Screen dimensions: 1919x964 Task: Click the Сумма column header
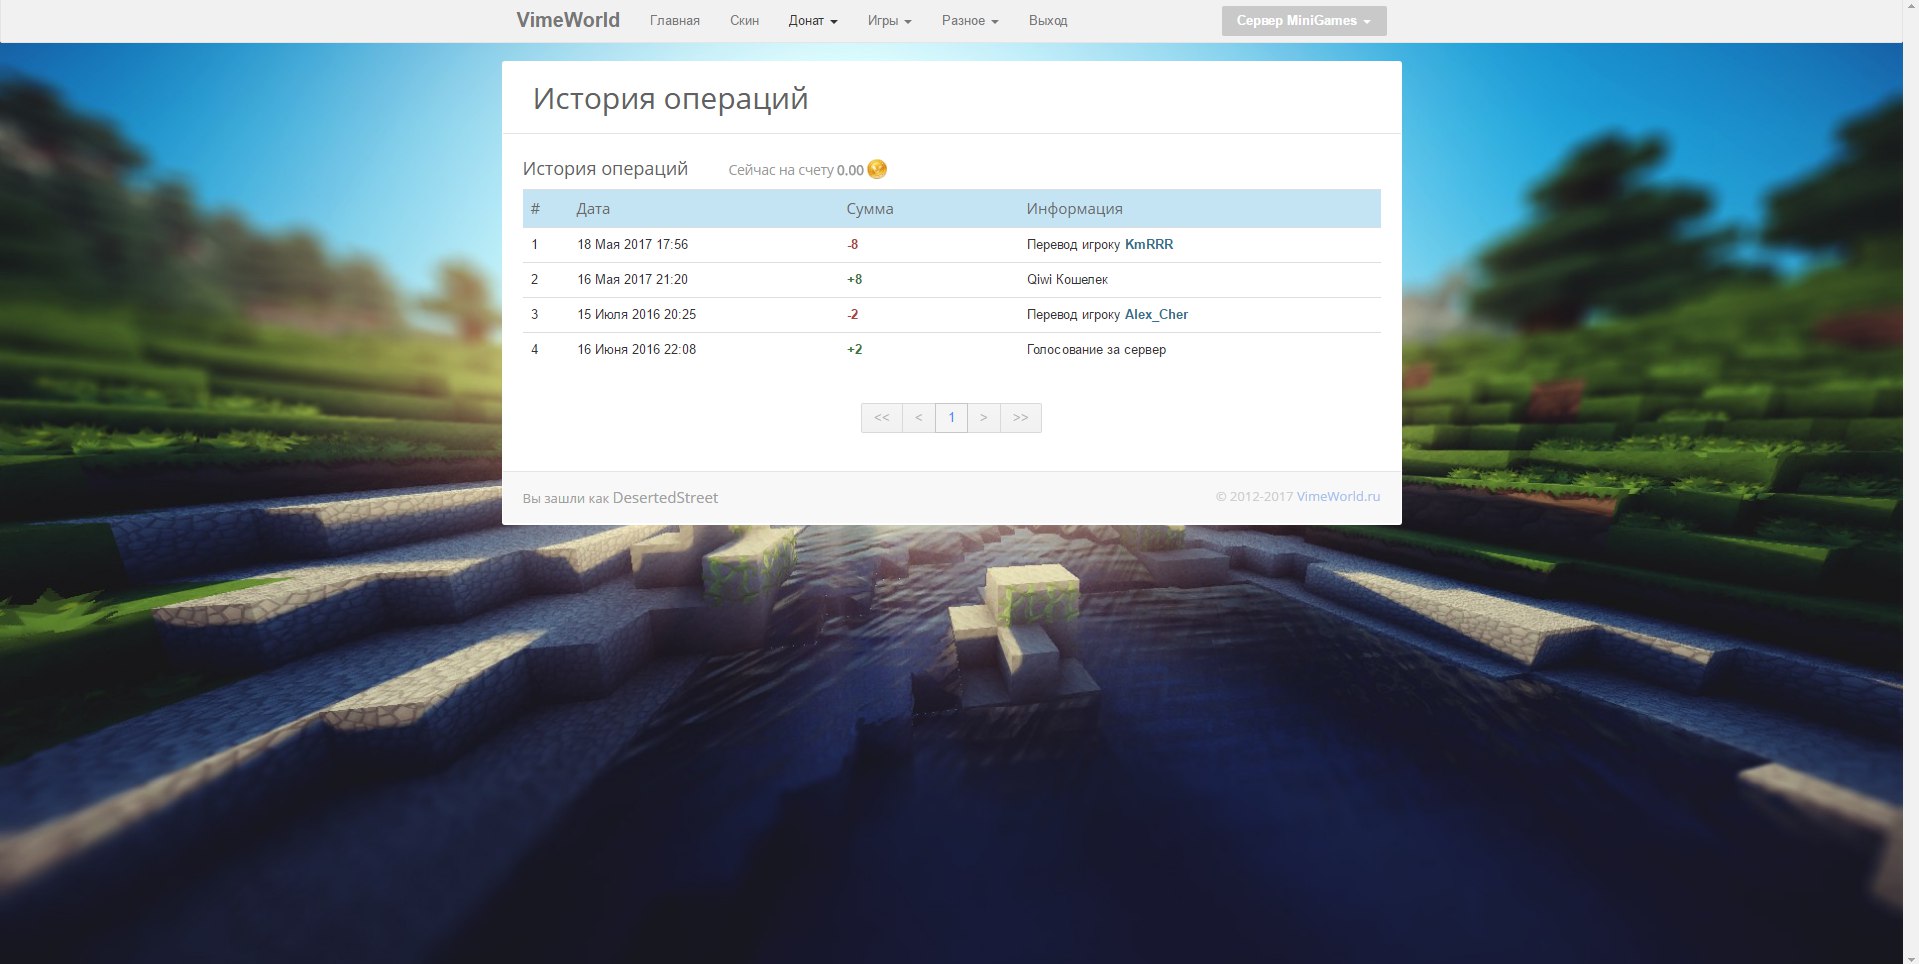pos(870,209)
